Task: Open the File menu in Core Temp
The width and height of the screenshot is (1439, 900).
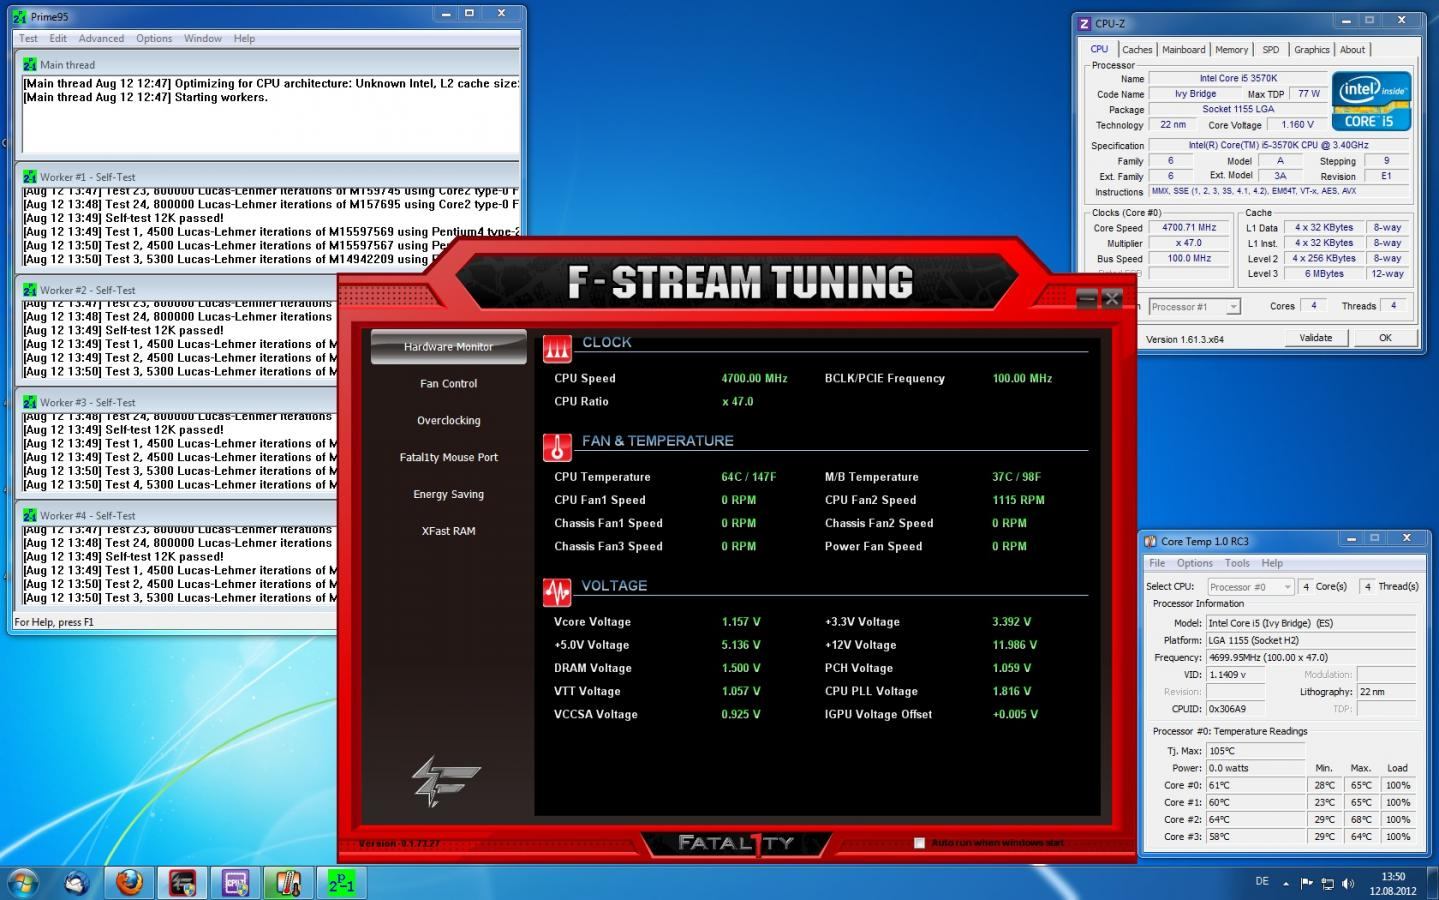Action: pyautogui.click(x=1157, y=563)
